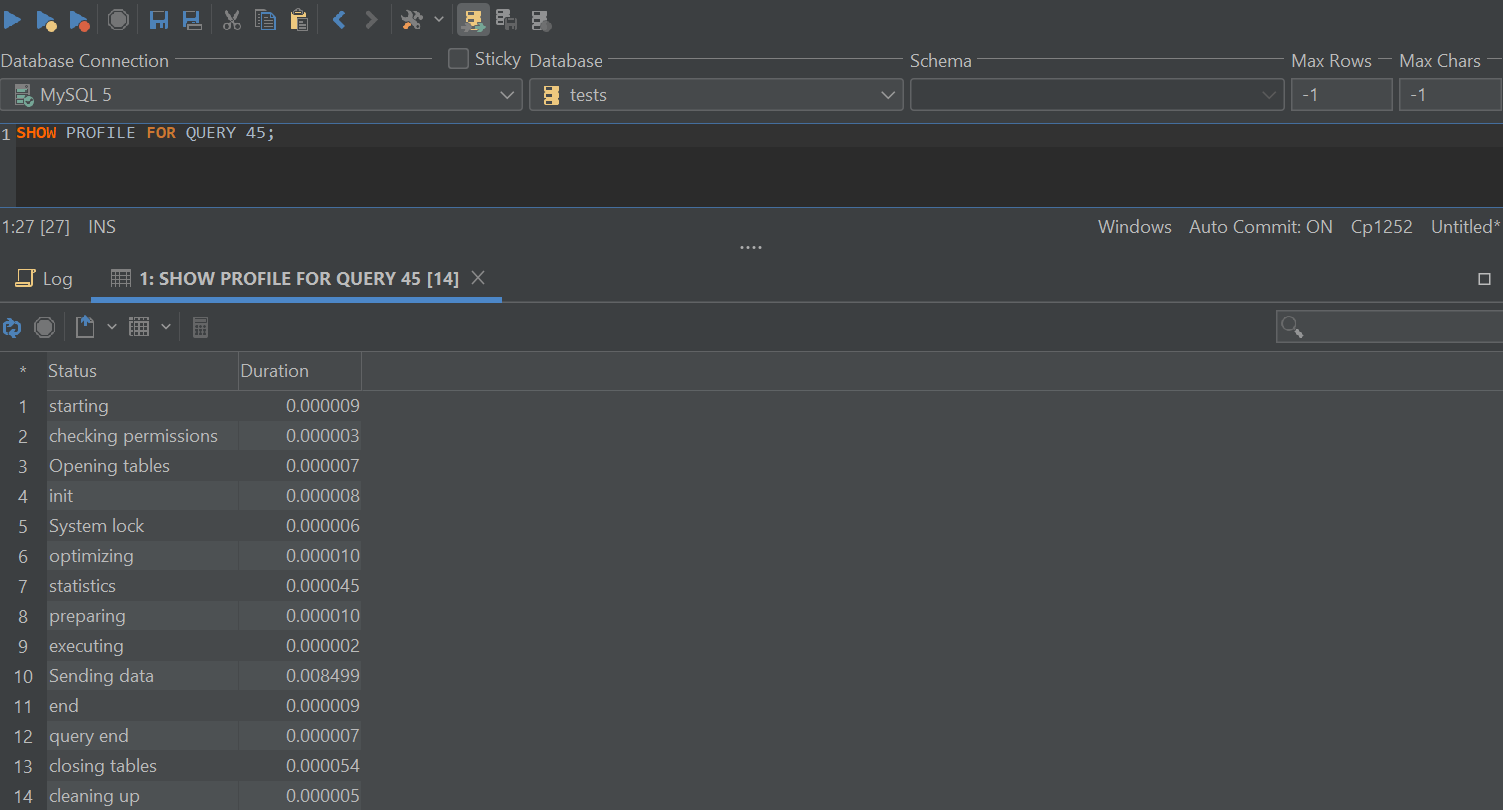This screenshot has height=810, width=1503.
Task: Export the result set data
Action: point(85,326)
